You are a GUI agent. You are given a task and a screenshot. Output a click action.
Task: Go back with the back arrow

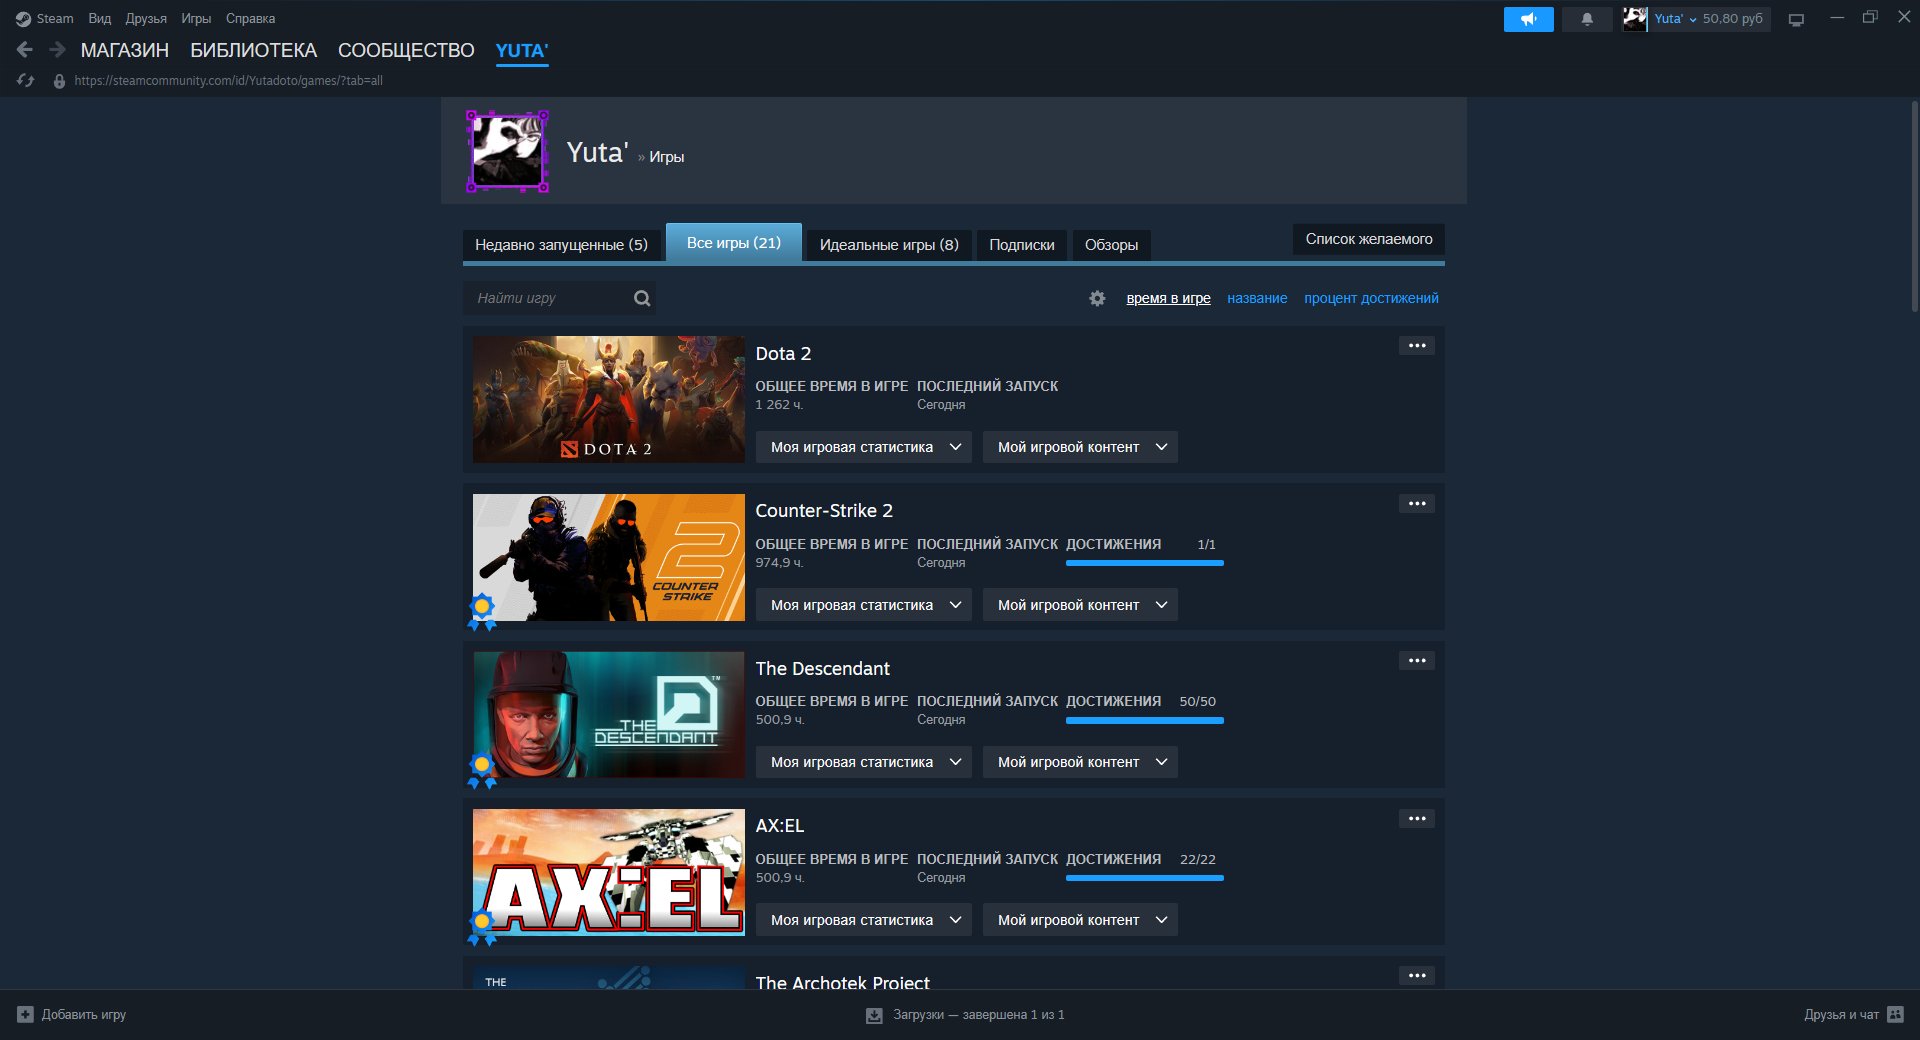coord(25,50)
